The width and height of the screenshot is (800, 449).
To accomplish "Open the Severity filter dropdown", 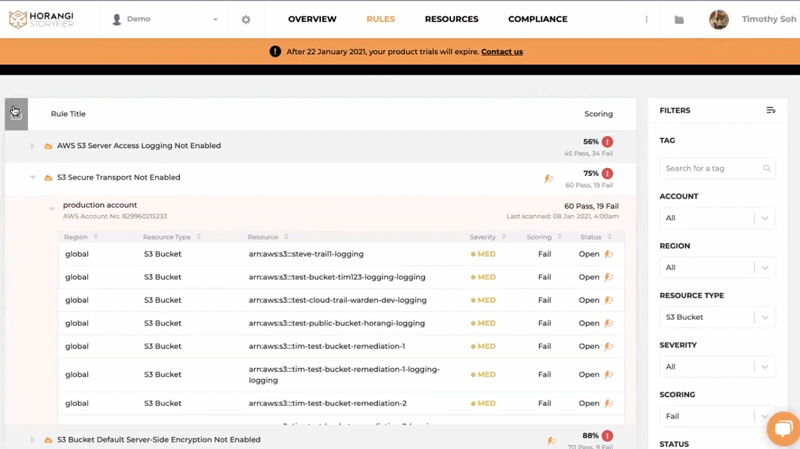I will (x=717, y=366).
